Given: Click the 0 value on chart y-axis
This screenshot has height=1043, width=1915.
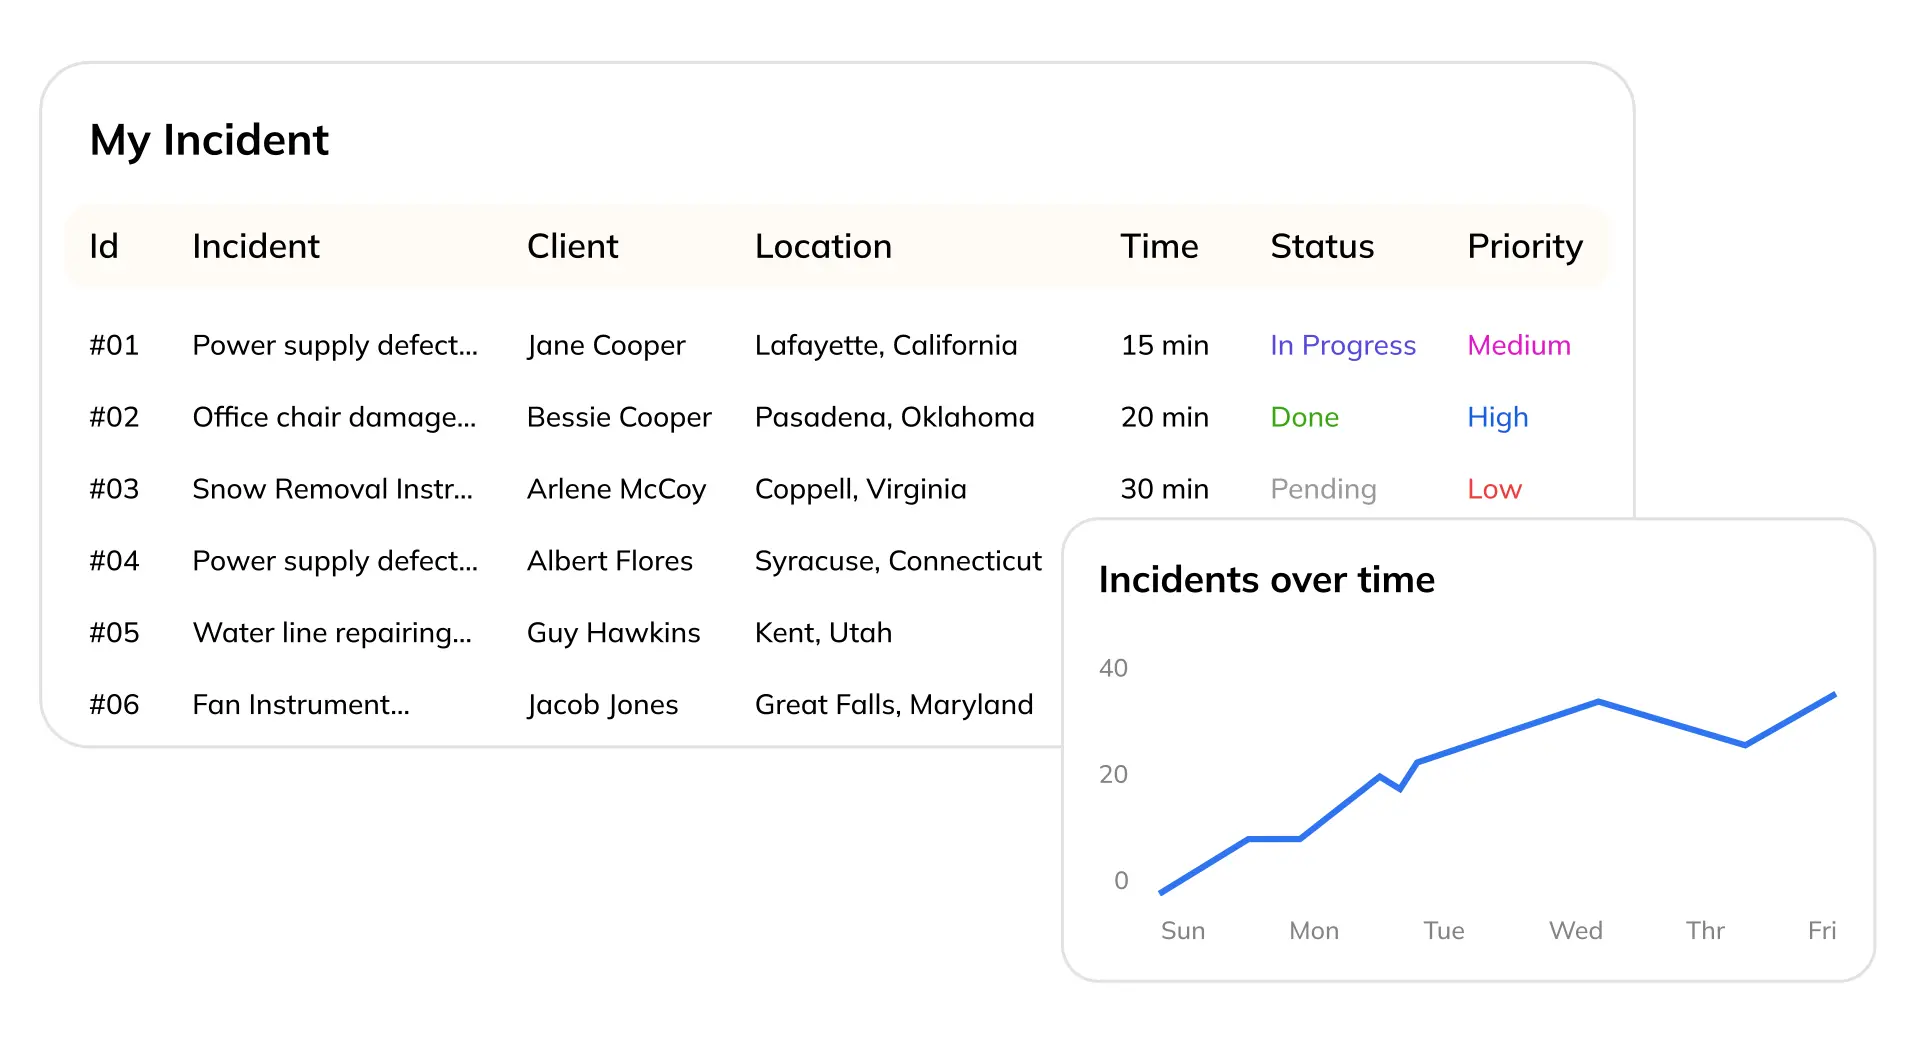Looking at the screenshot, I should (1121, 880).
